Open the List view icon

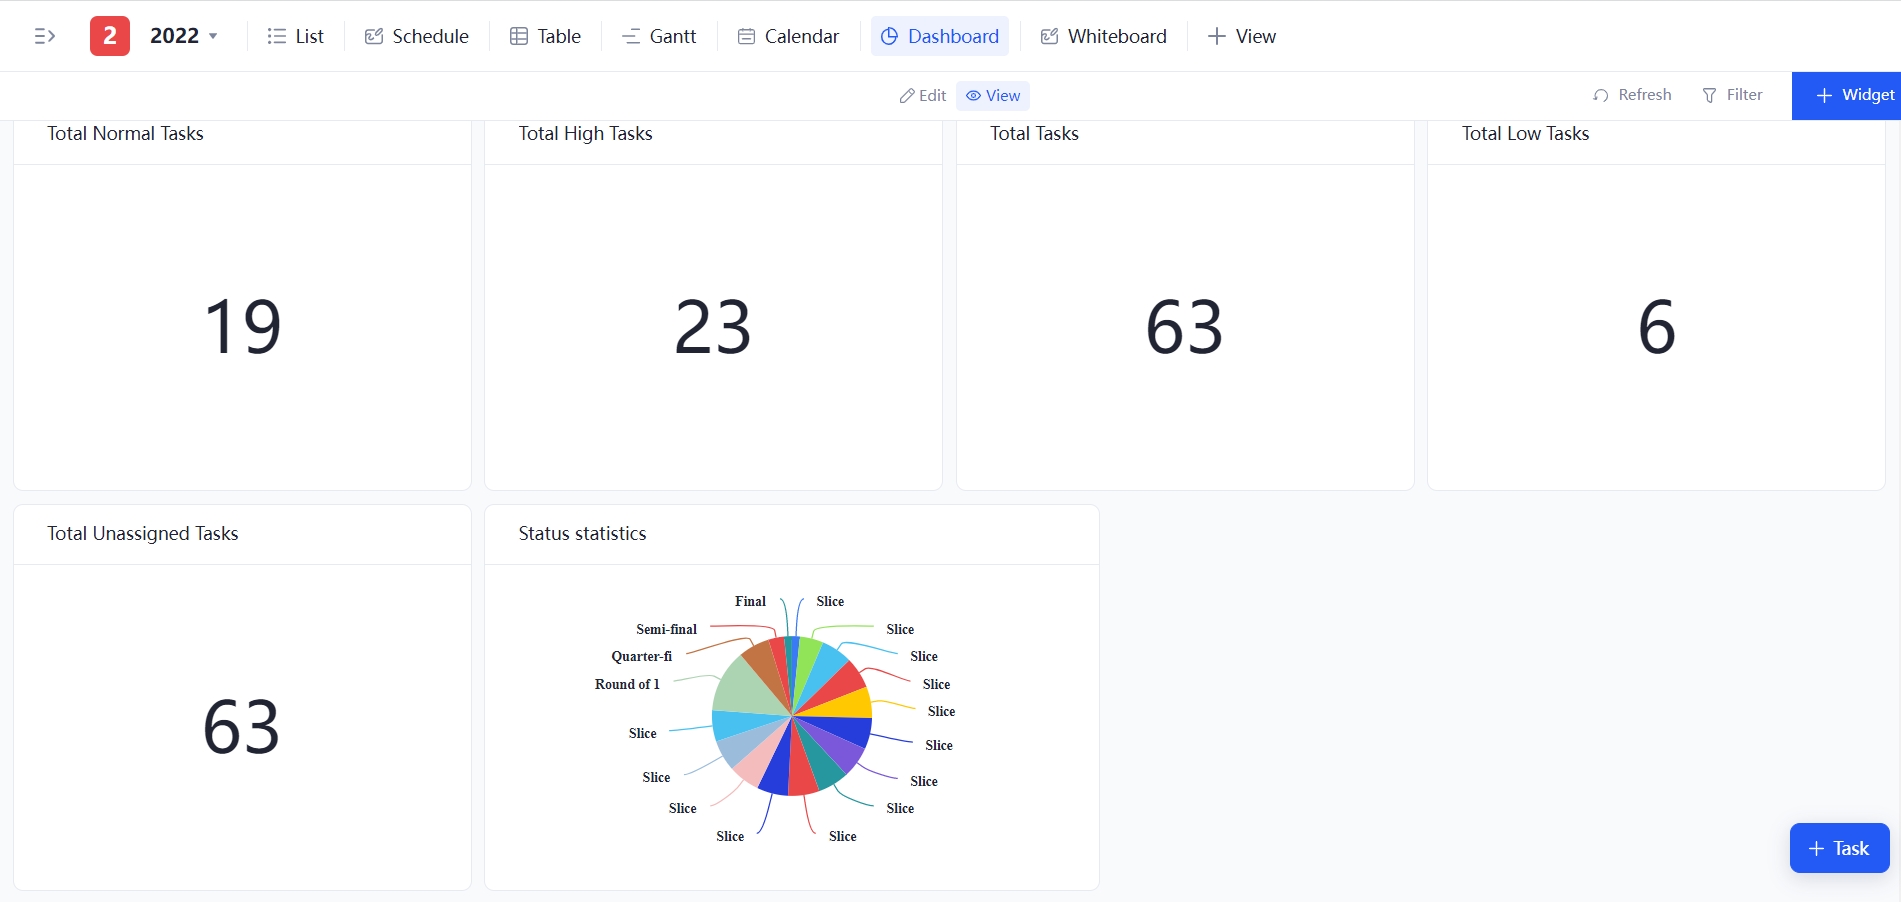pos(277,36)
